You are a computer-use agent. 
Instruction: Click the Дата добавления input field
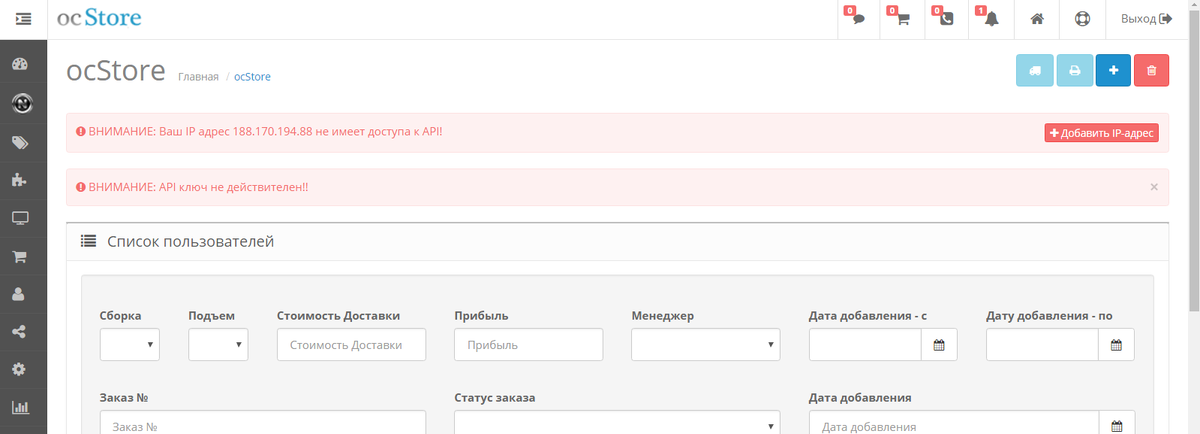954,423
